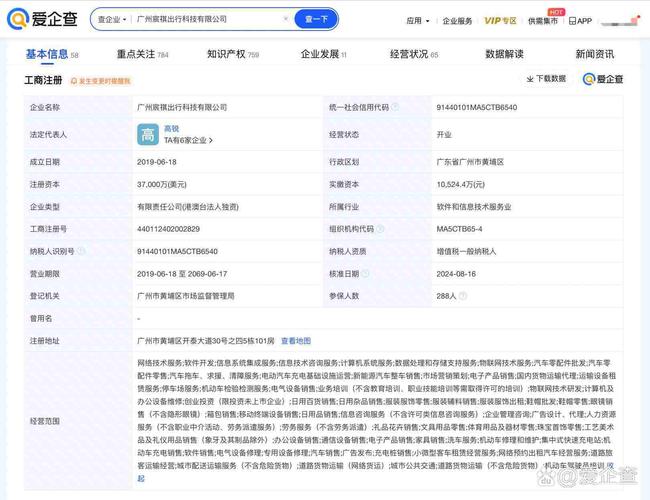Click the 发生变更时提醒我 bell reminder
Screen dimensions: 650x500
coord(101,81)
